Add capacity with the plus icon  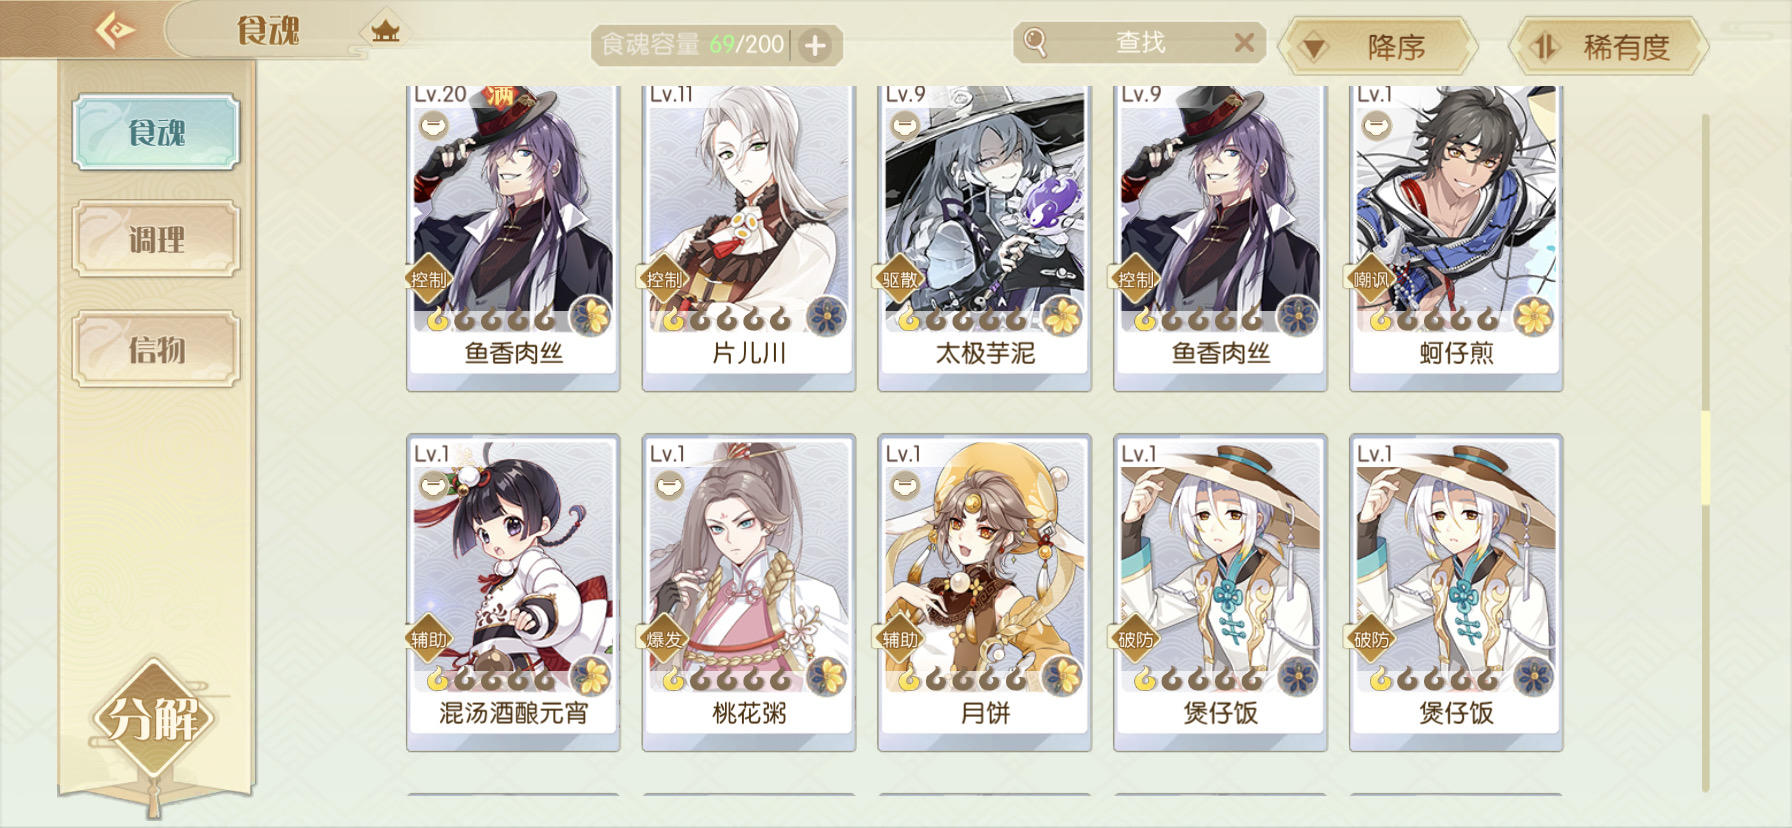pos(815,45)
